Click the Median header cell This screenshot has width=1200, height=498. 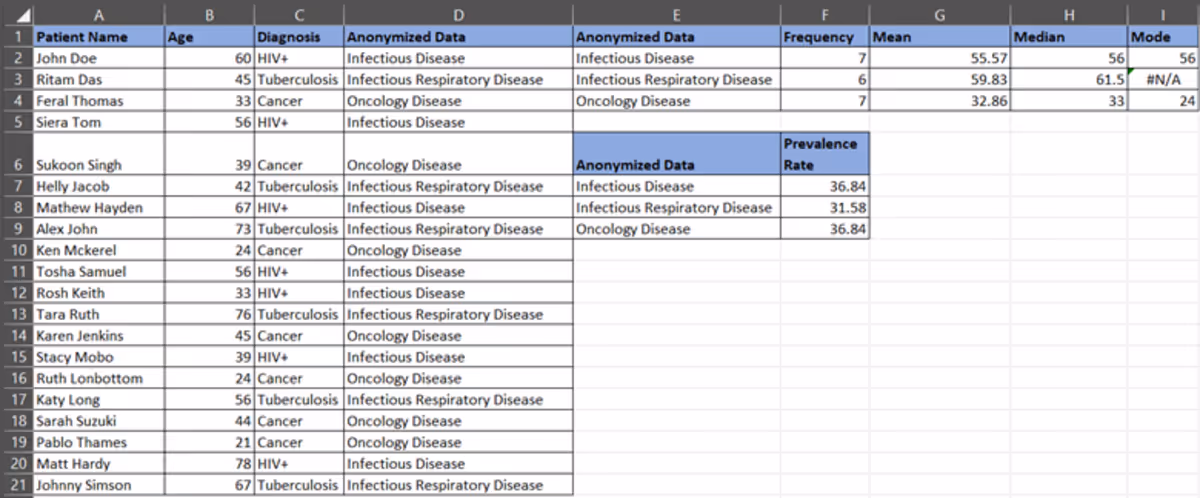click(x=1069, y=37)
